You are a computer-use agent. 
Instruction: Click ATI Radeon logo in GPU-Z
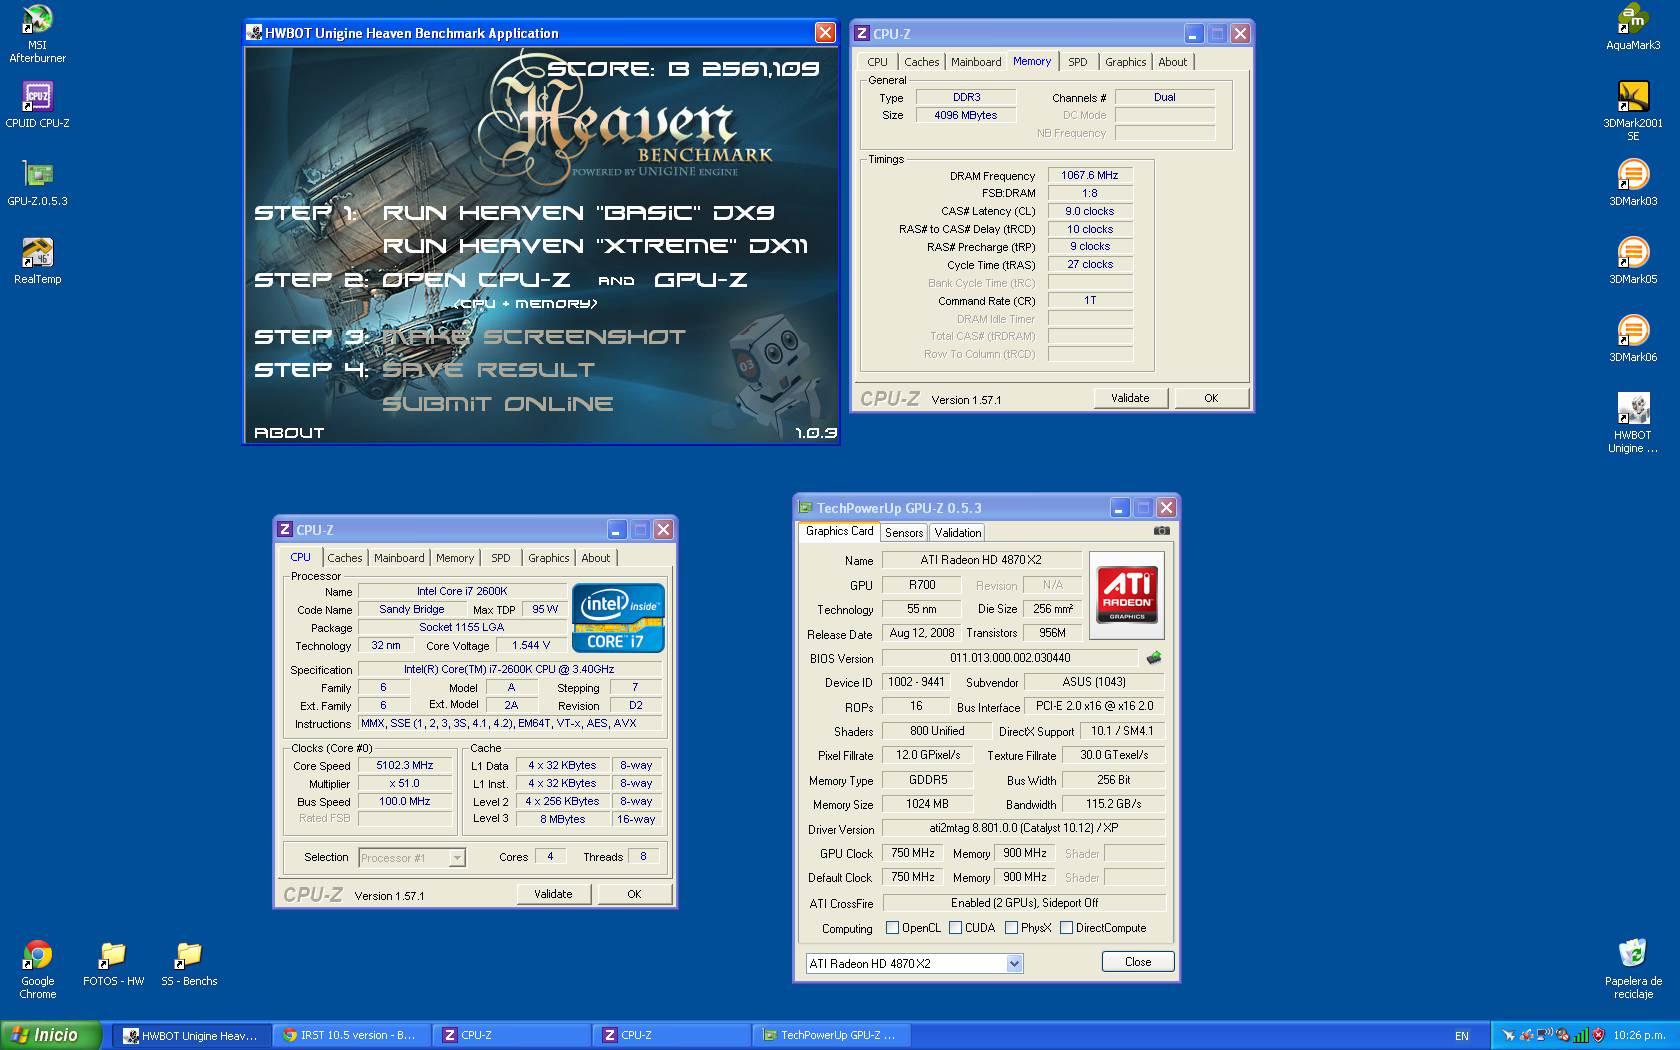[1127, 594]
